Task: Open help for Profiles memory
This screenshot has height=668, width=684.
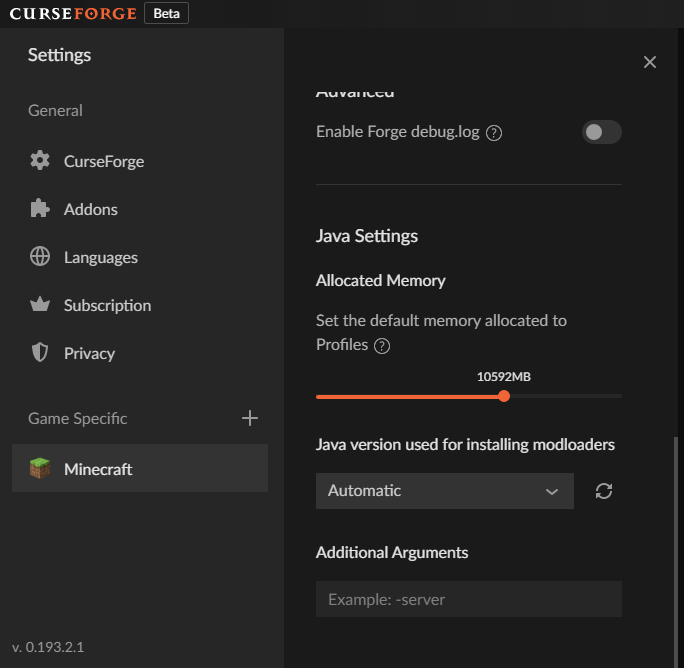Action: coord(382,346)
